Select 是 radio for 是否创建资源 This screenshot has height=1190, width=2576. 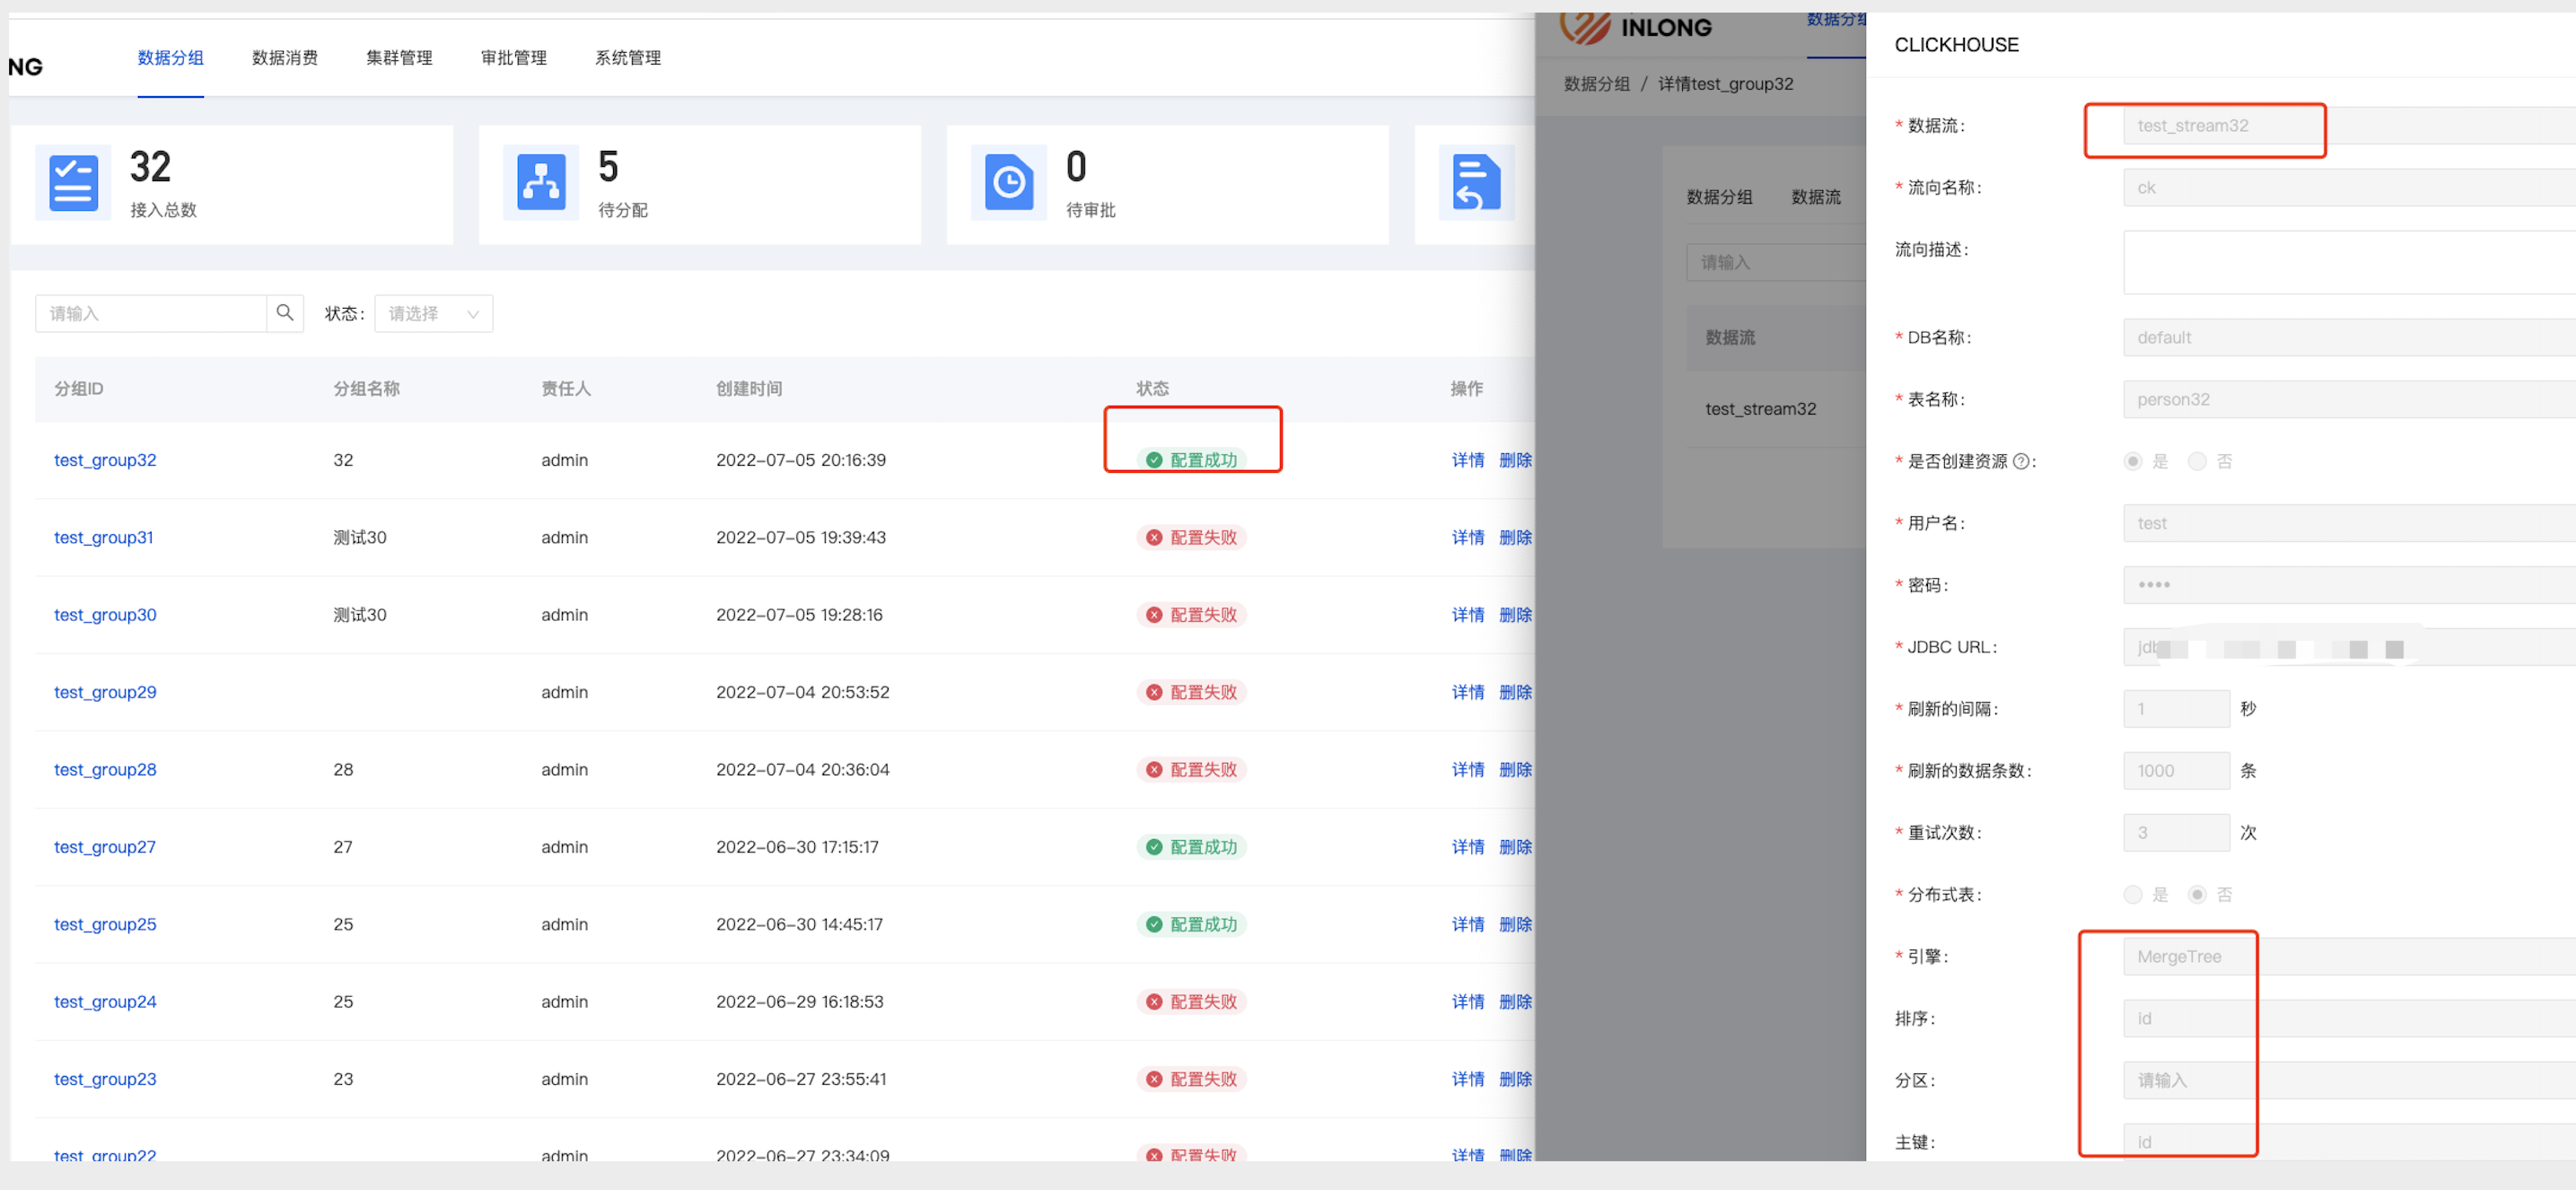click(2133, 461)
